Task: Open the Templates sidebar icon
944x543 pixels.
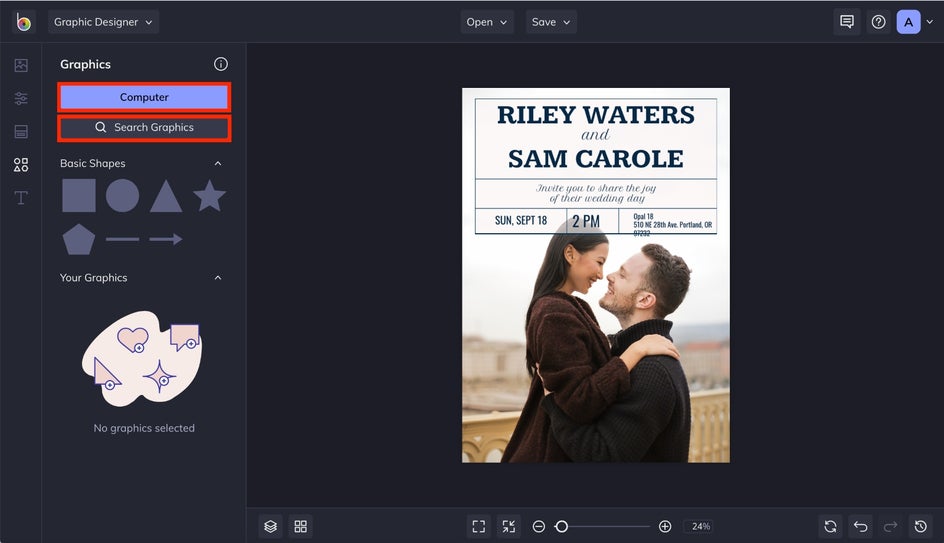Action: pos(21,131)
